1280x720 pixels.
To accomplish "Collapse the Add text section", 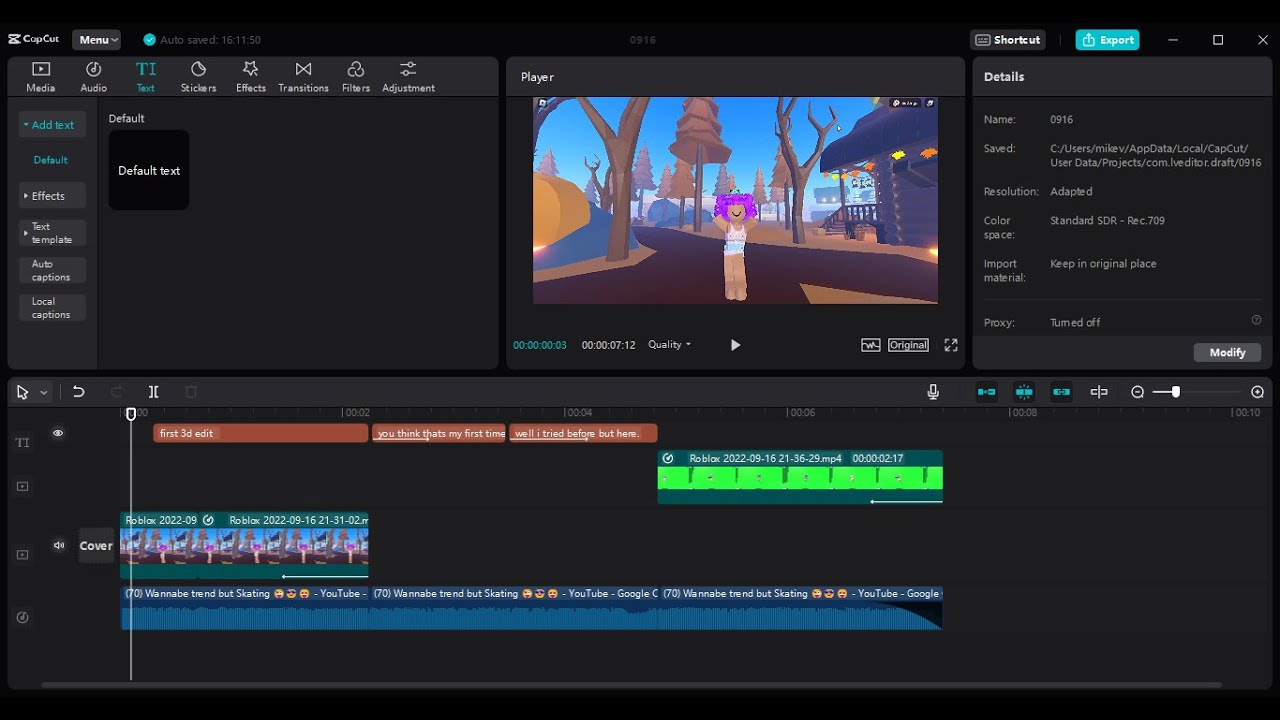I will click(52, 125).
